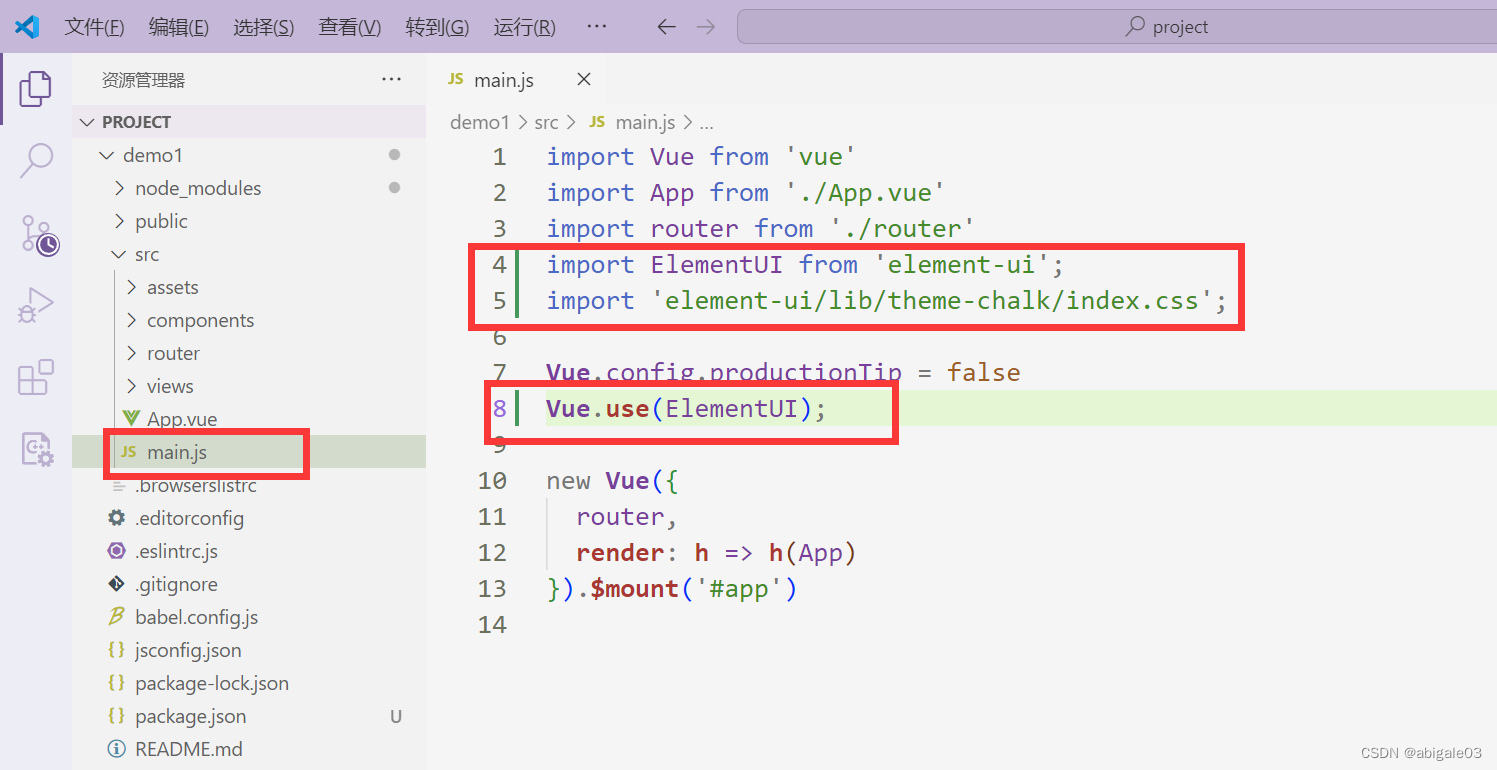This screenshot has width=1497, height=770.
Task: Open the Search view in activity bar
Action: (x=36, y=160)
